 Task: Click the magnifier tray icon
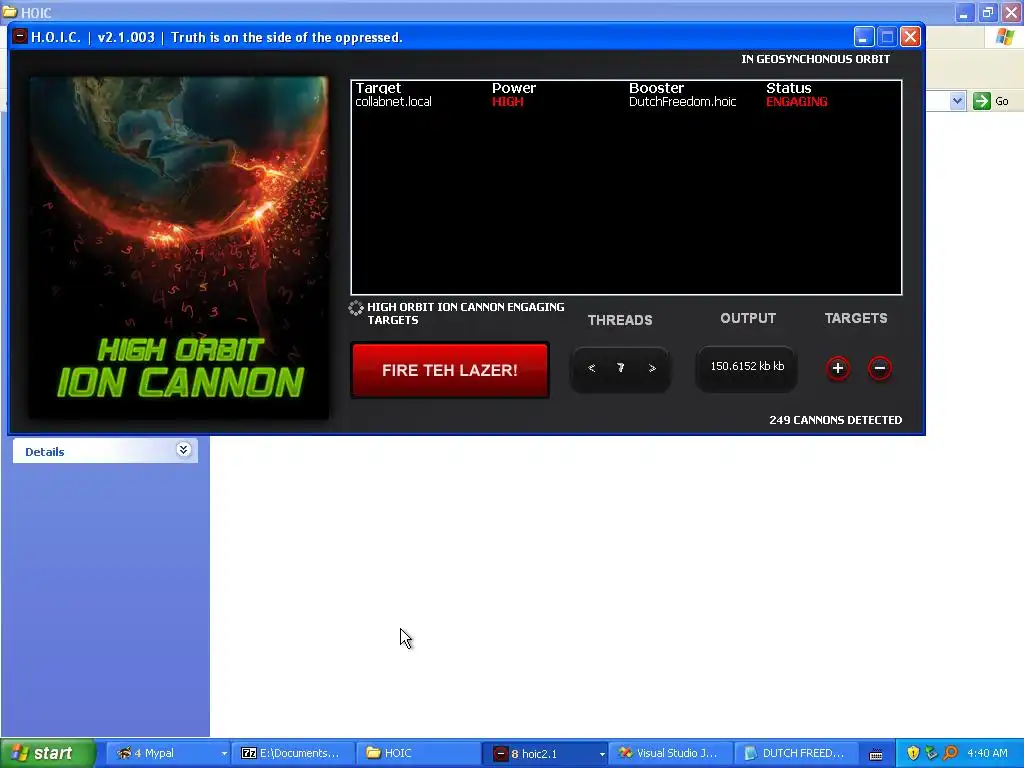950,754
